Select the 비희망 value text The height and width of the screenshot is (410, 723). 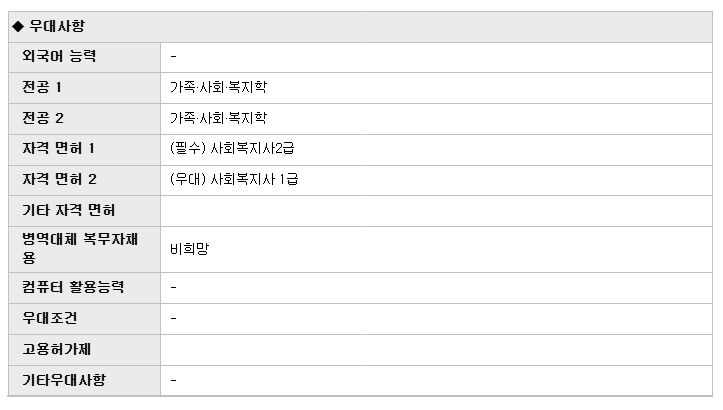[190, 249]
